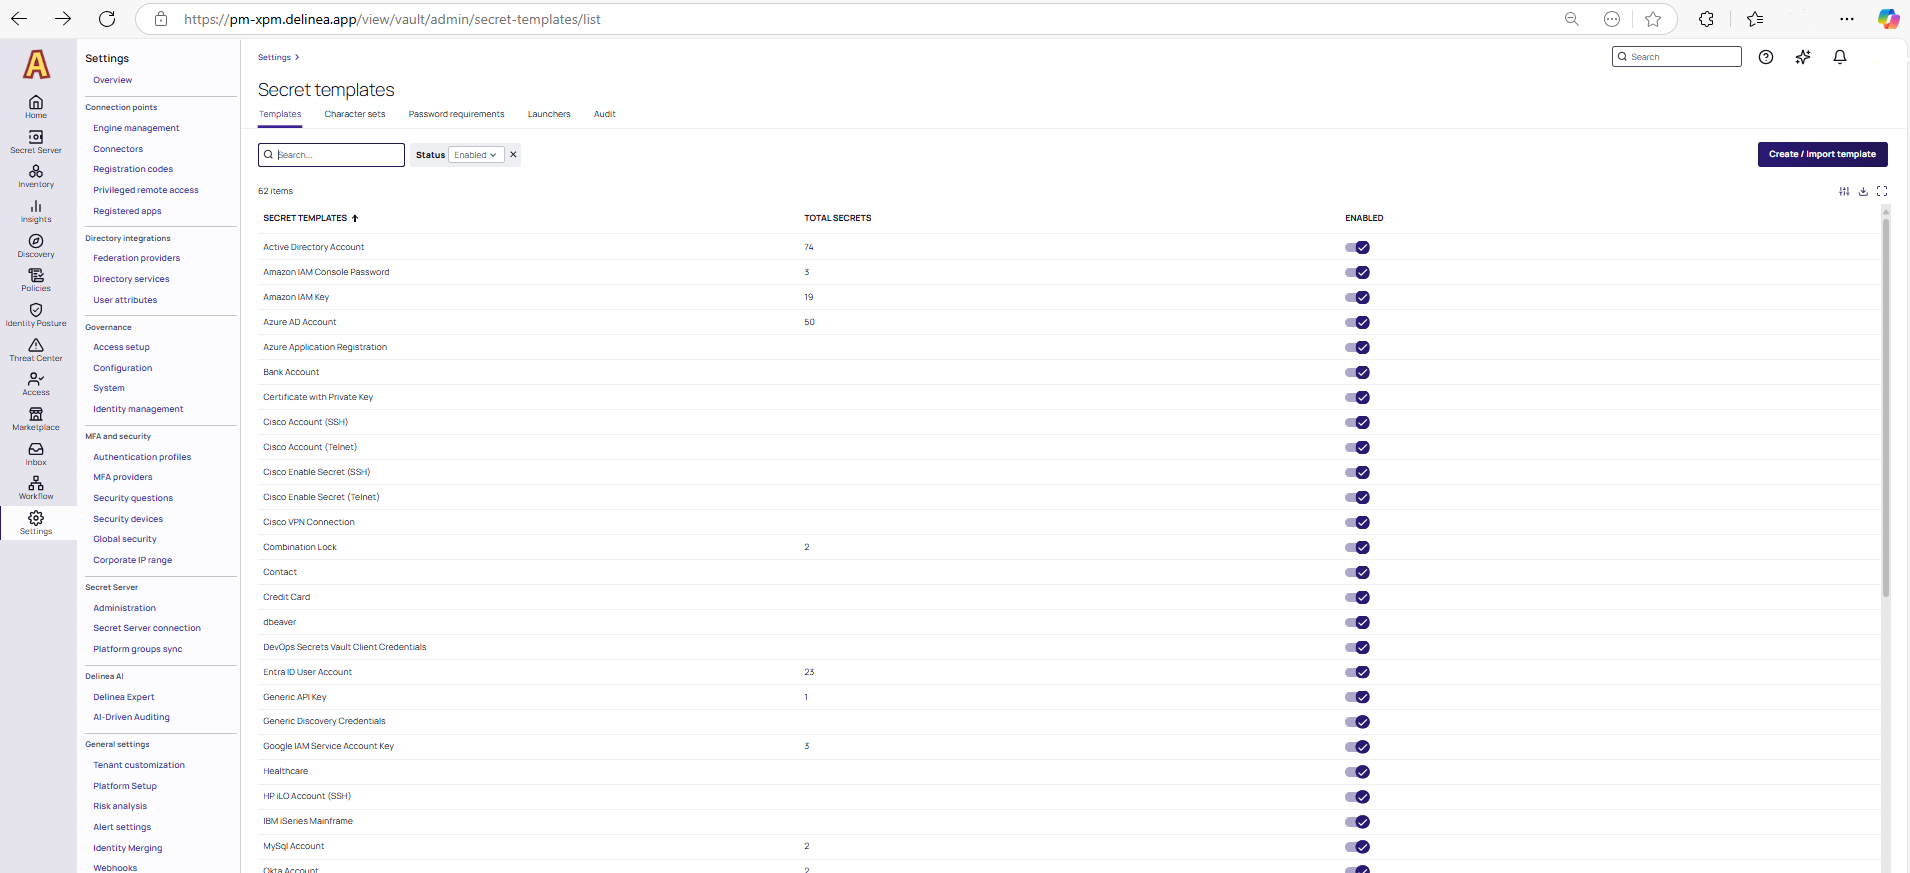Open dbeaver template row
1910x873 pixels.
[x=280, y=622]
